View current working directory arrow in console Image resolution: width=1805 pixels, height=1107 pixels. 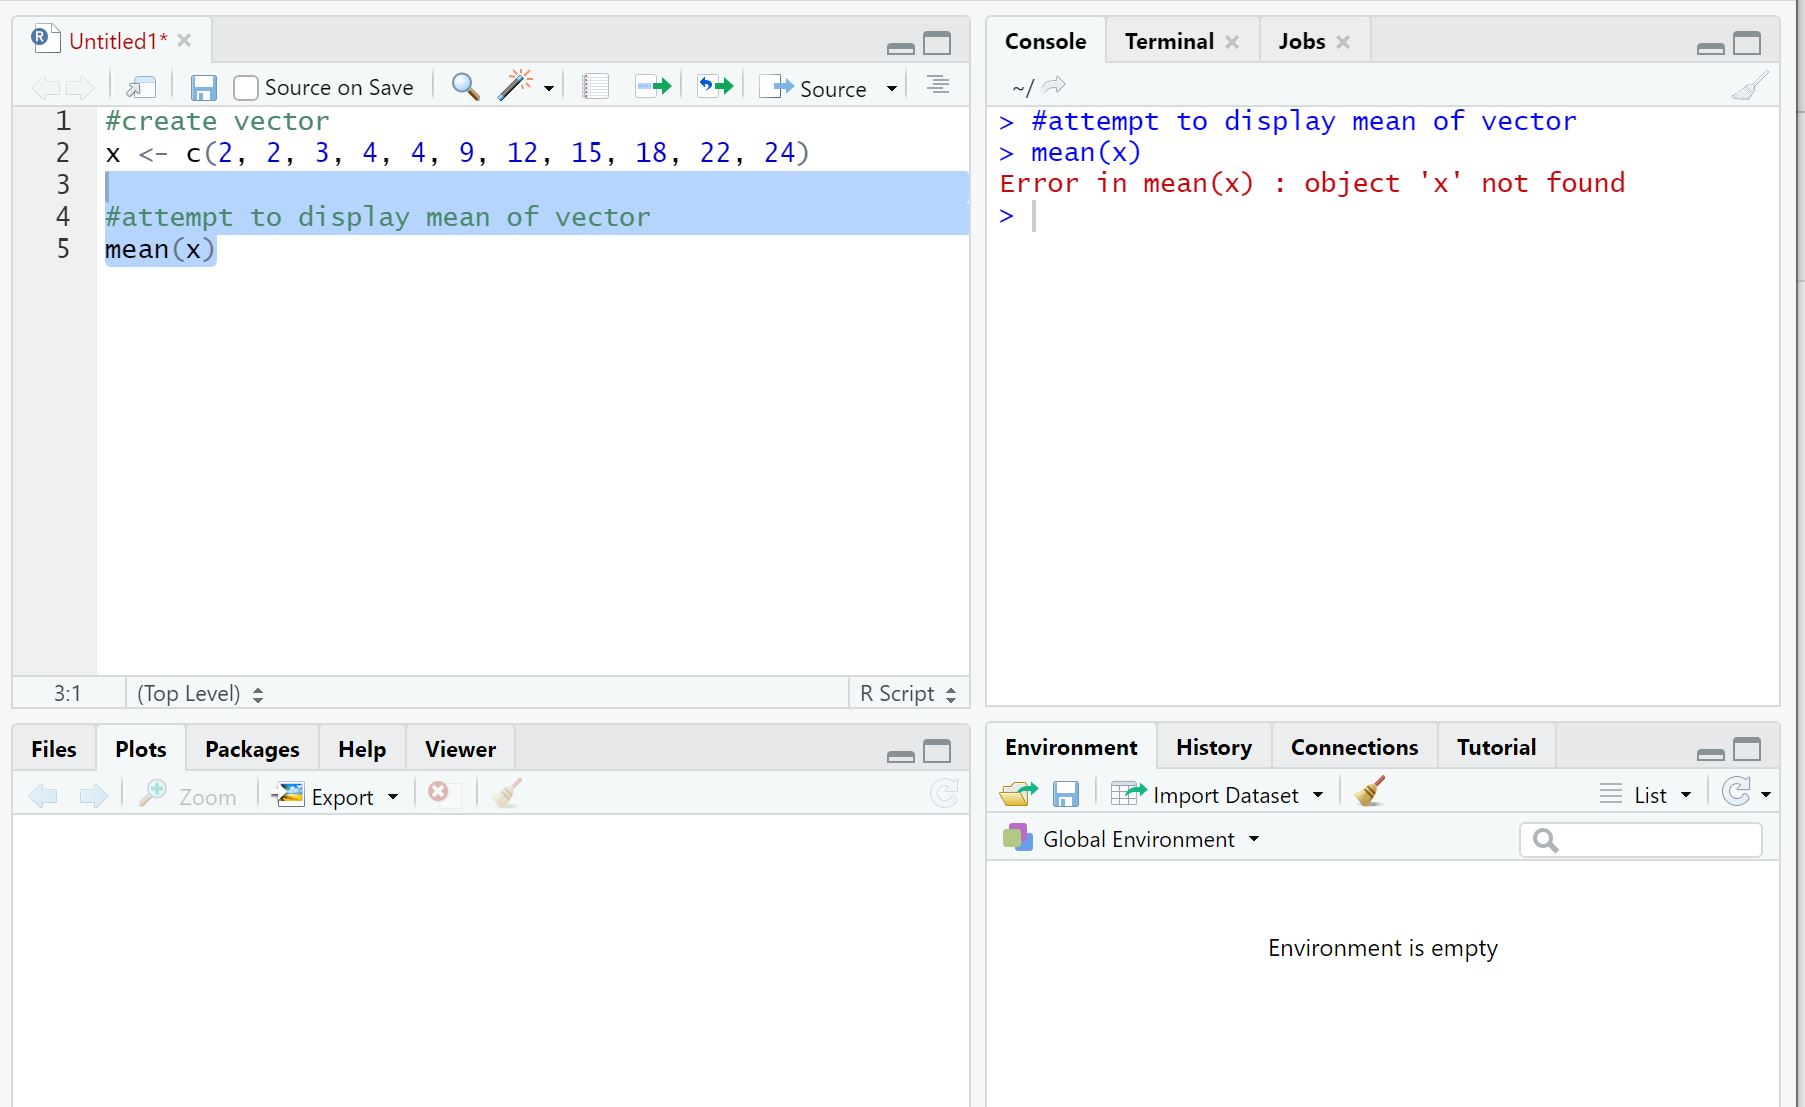pyautogui.click(x=1054, y=87)
